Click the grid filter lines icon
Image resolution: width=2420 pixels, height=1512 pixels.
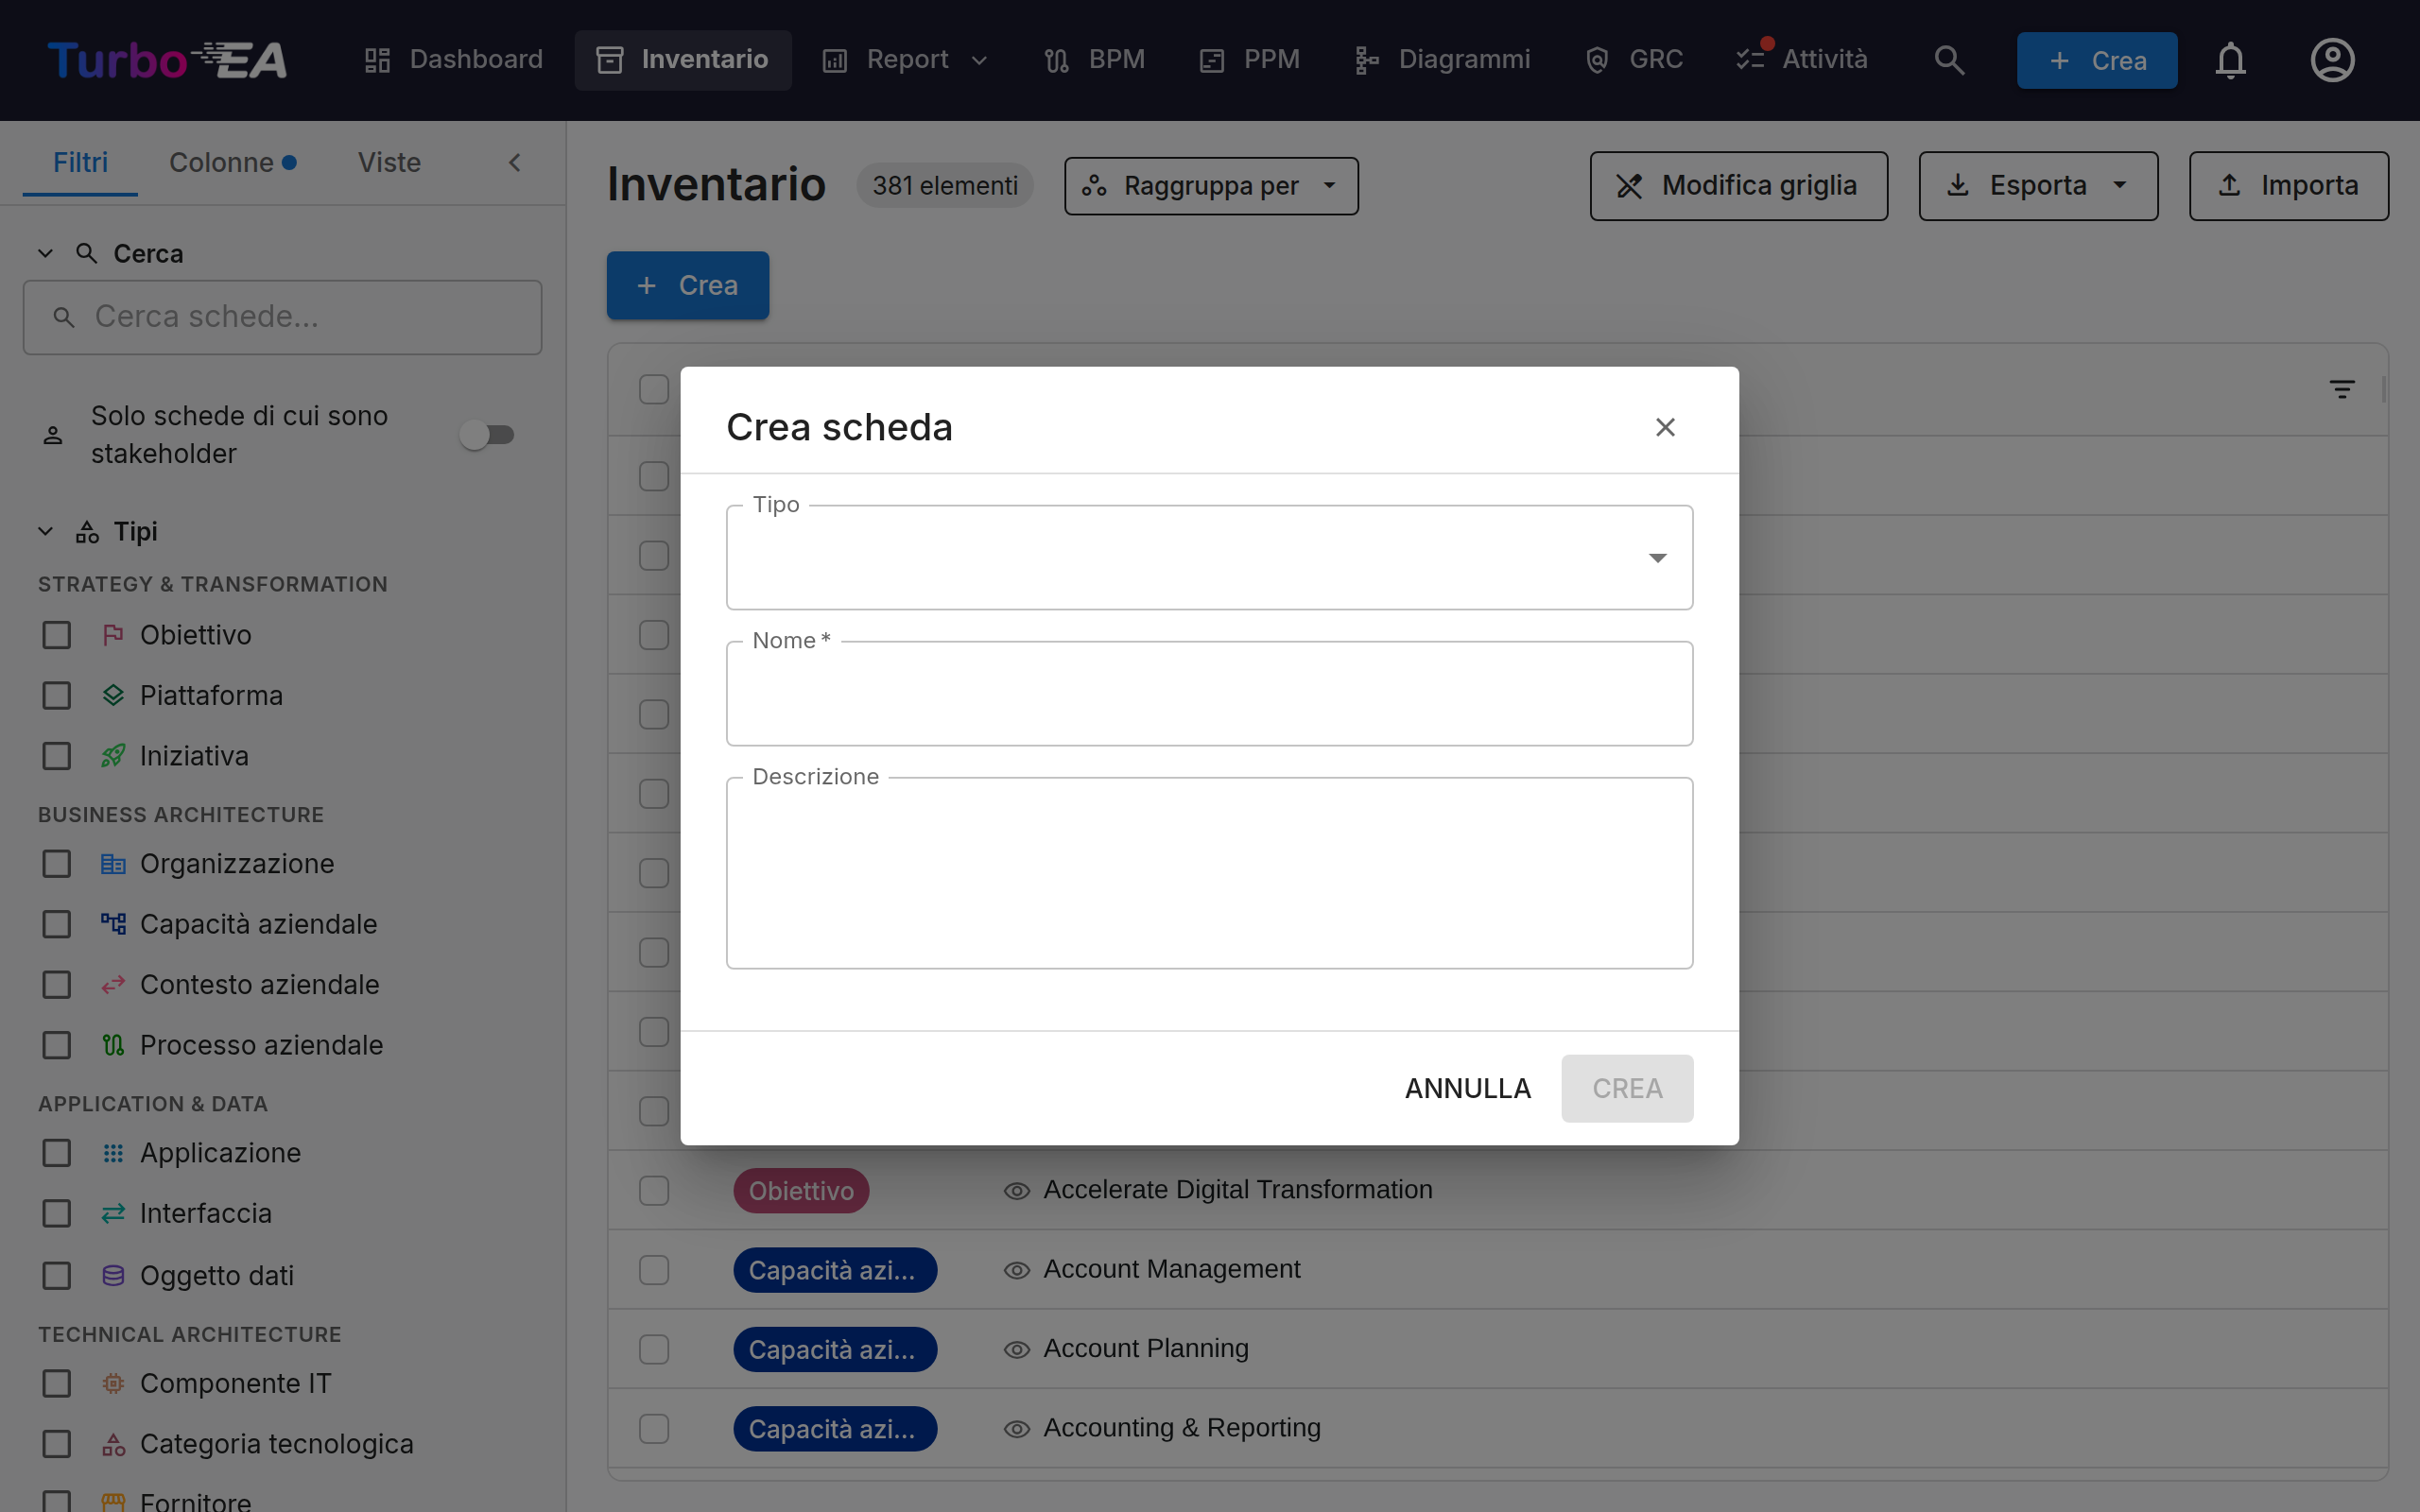click(2341, 389)
